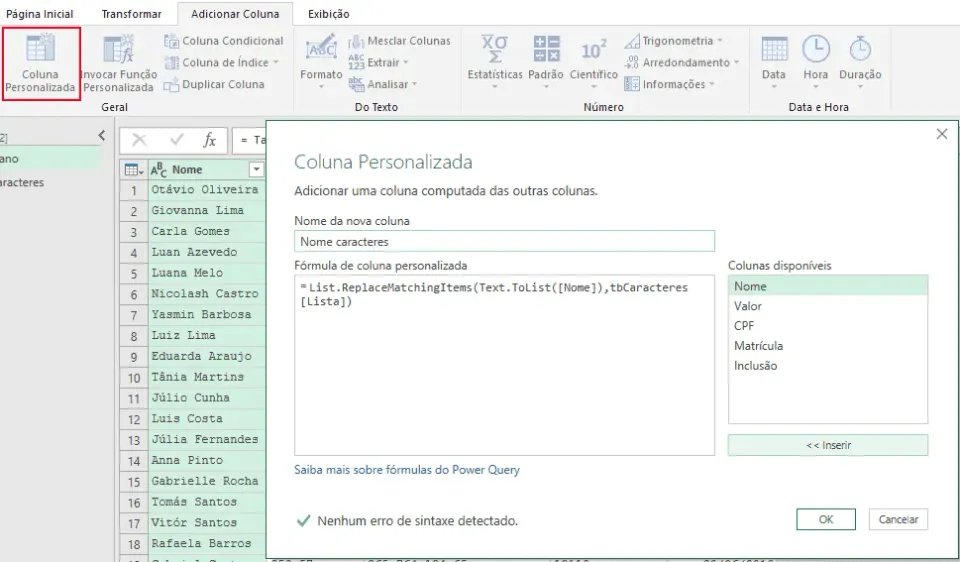Close the Coluna Personalizada dialog
This screenshot has width=960, height=562.
(942, 134)
